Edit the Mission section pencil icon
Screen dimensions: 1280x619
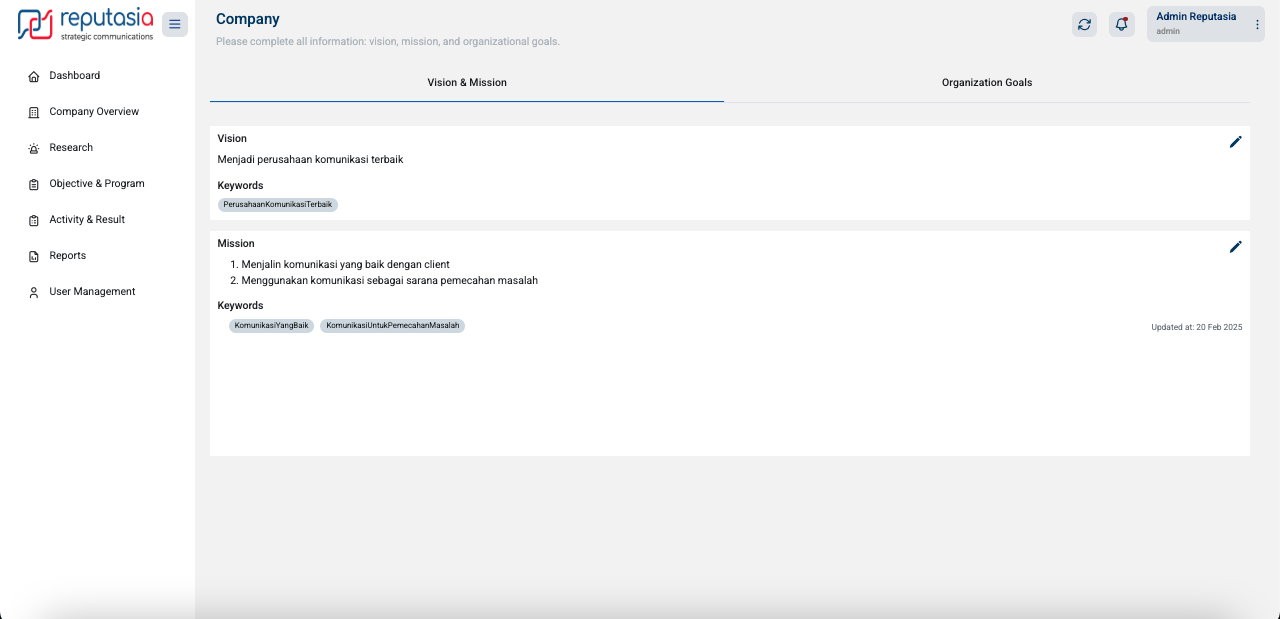[1235, 247]
